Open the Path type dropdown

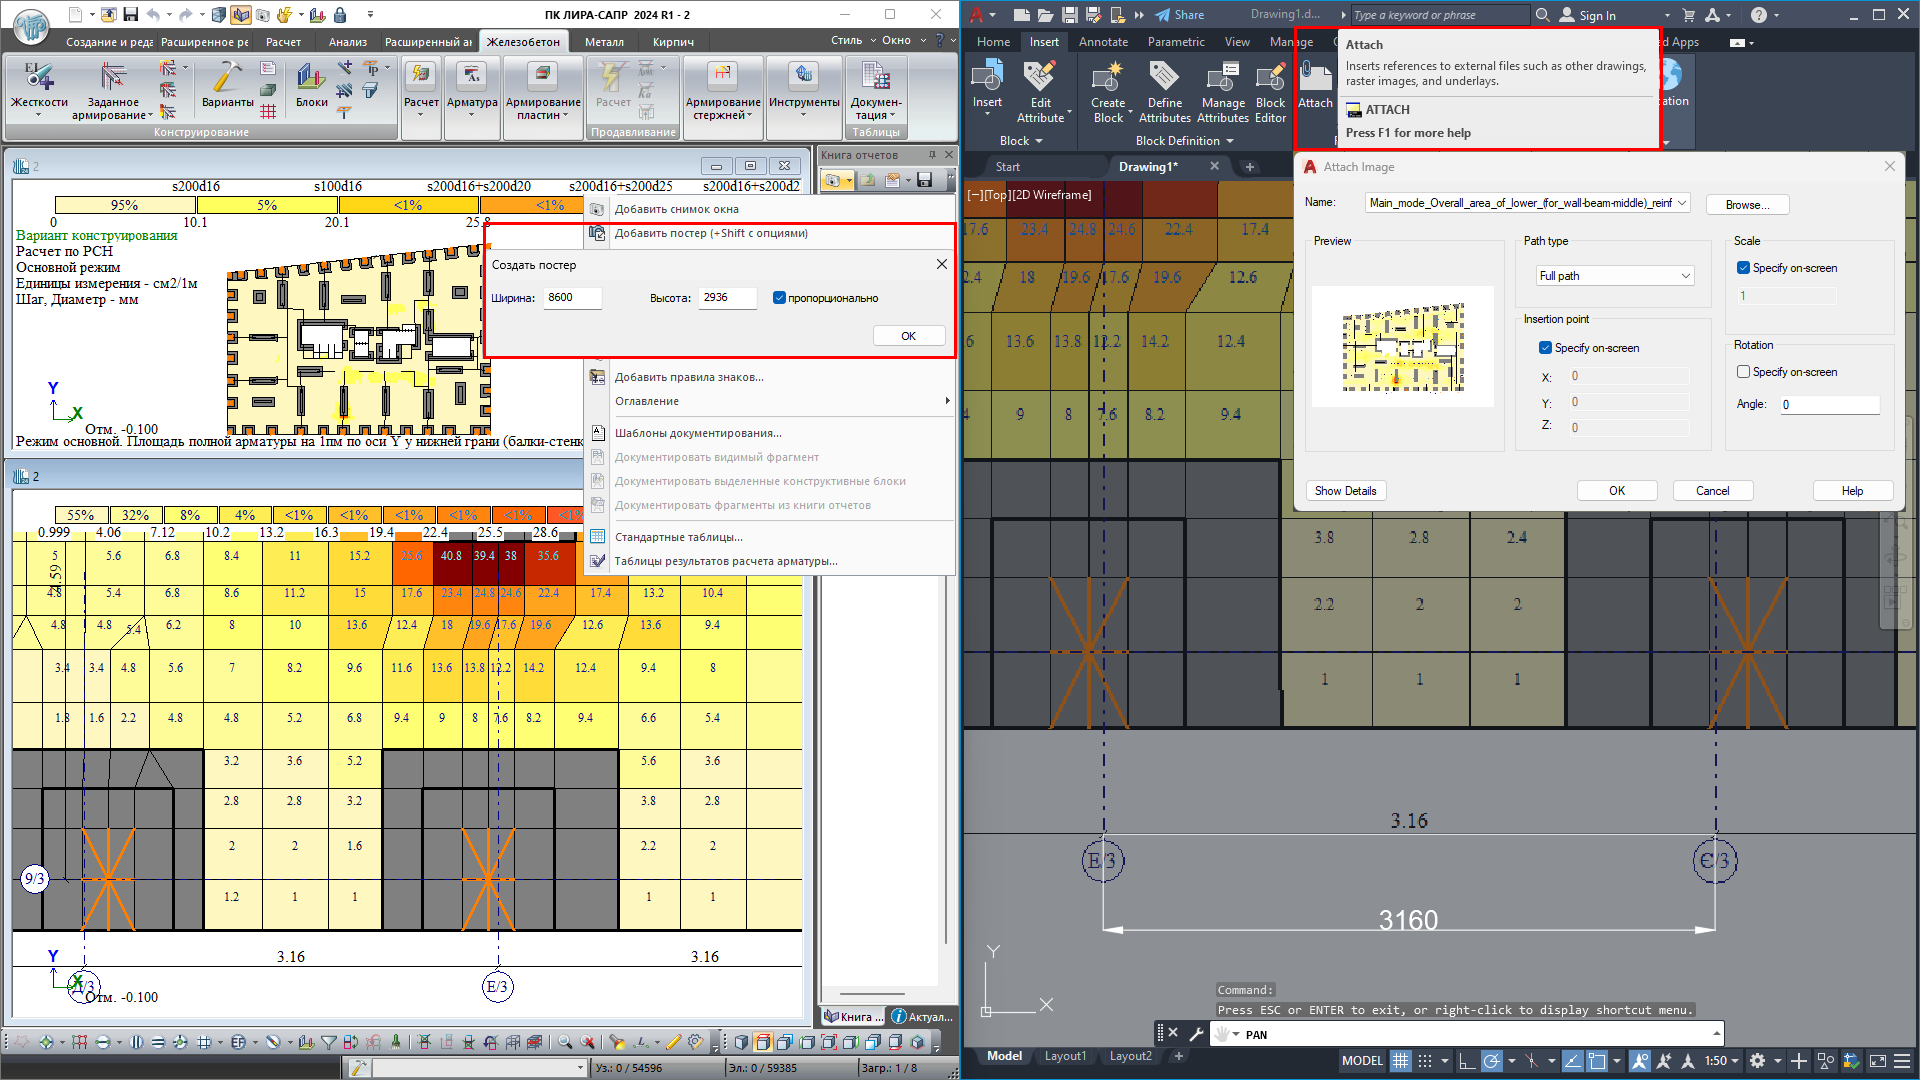point(1614,276)
